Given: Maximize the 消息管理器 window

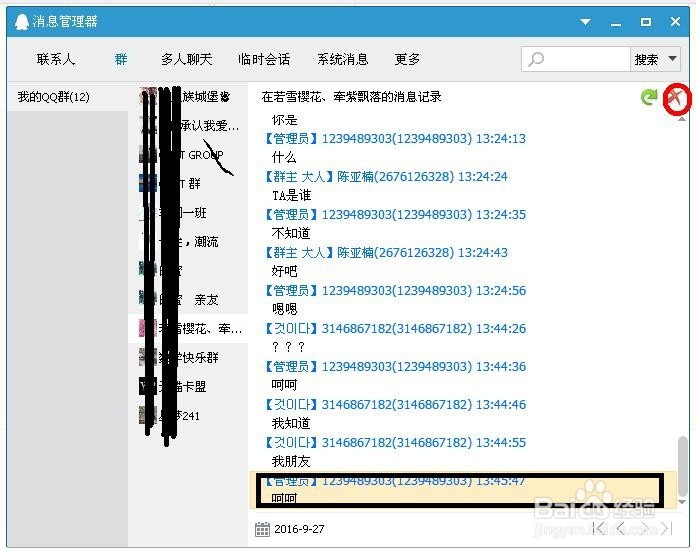Looking at the screenshot, I should 646,22.
